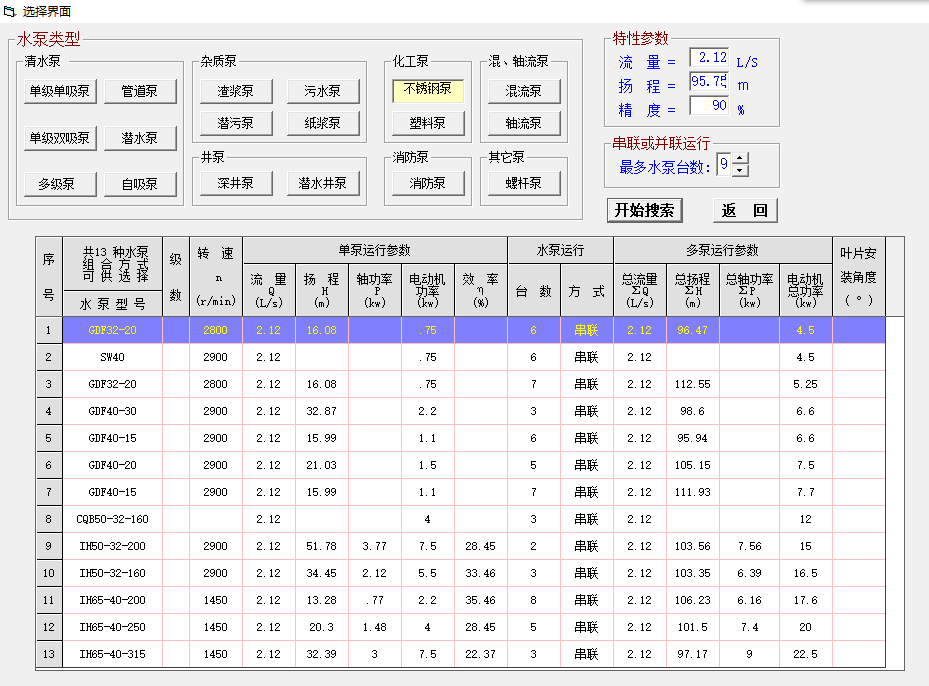Click total shaft power 7.56
Viewport: 929px width, 686px height.
click(749, 546)
